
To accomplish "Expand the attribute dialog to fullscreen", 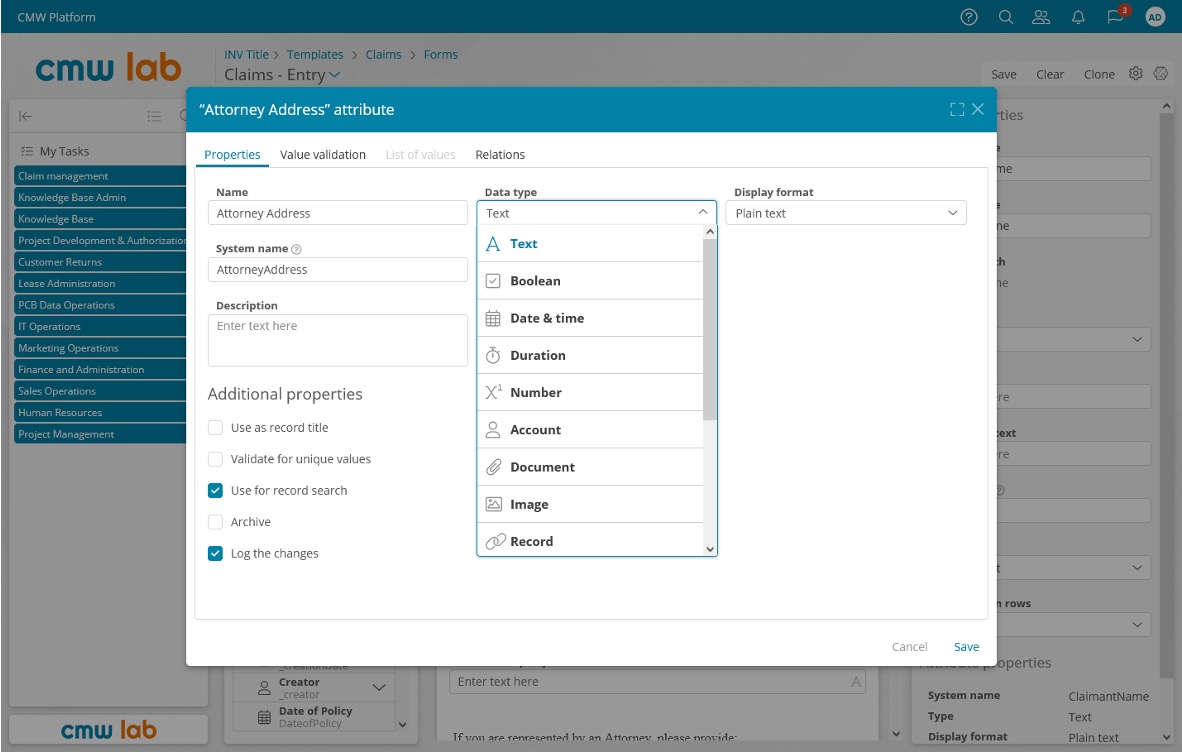I will pyautogui.click(x=957, y=109).
